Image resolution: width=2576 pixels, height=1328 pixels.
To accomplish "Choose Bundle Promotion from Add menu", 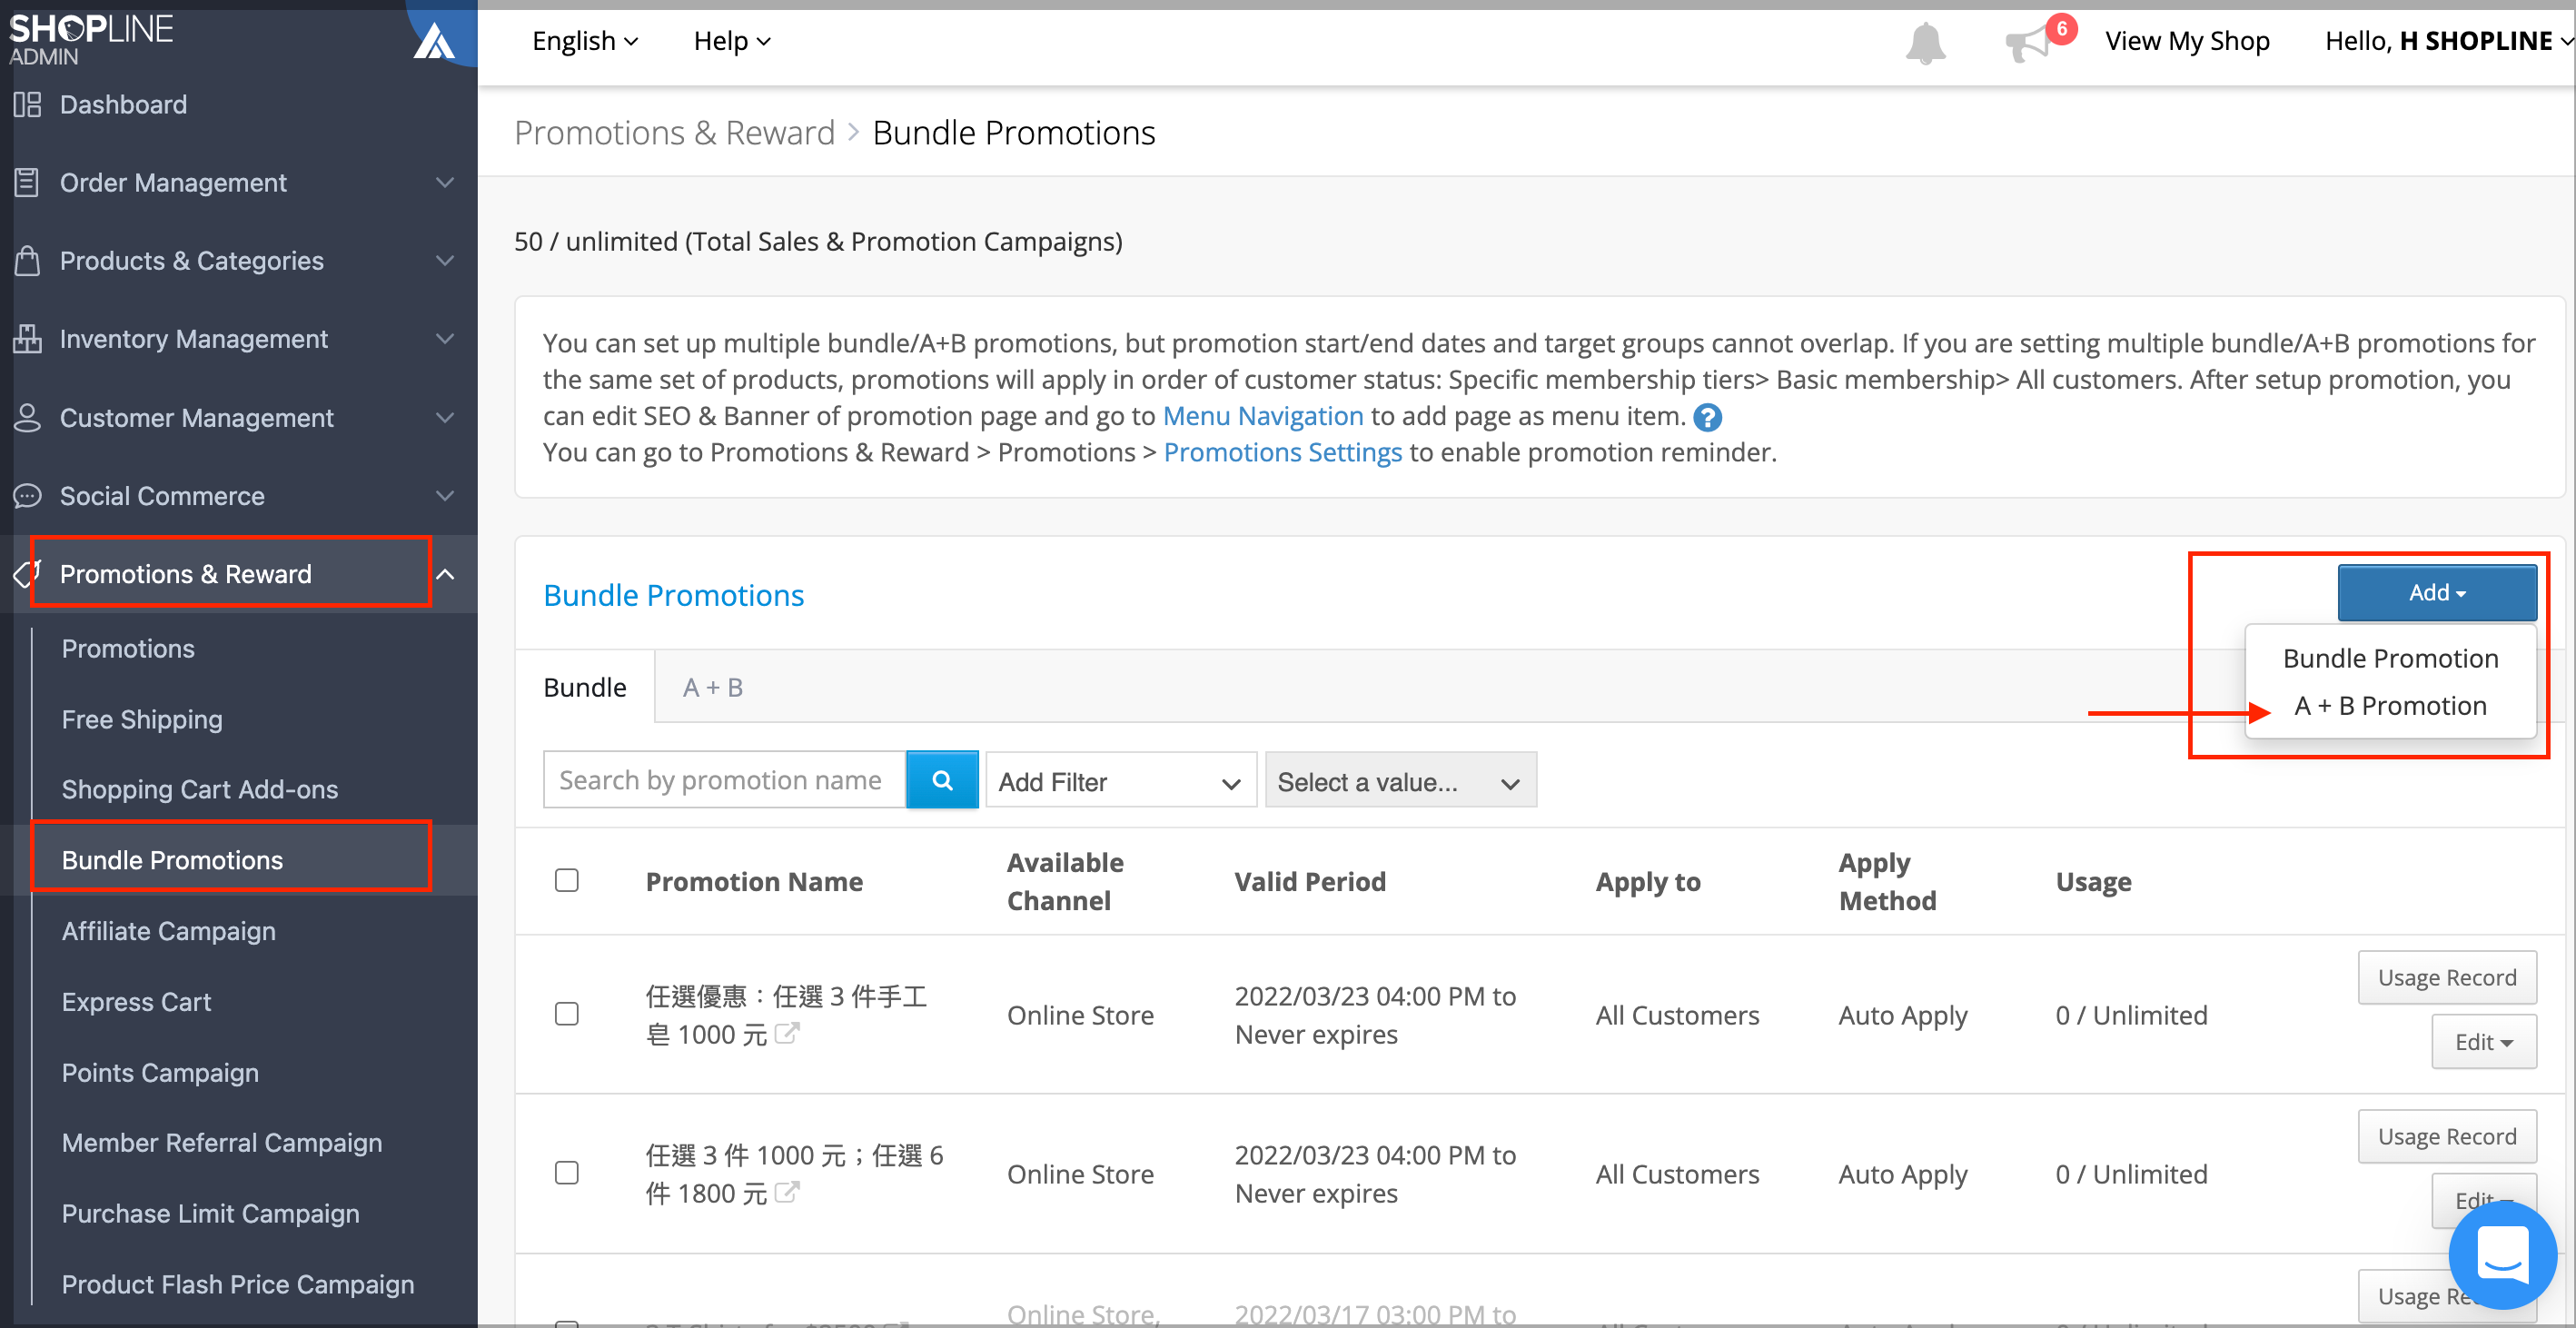I will (x=2390, y=658).
